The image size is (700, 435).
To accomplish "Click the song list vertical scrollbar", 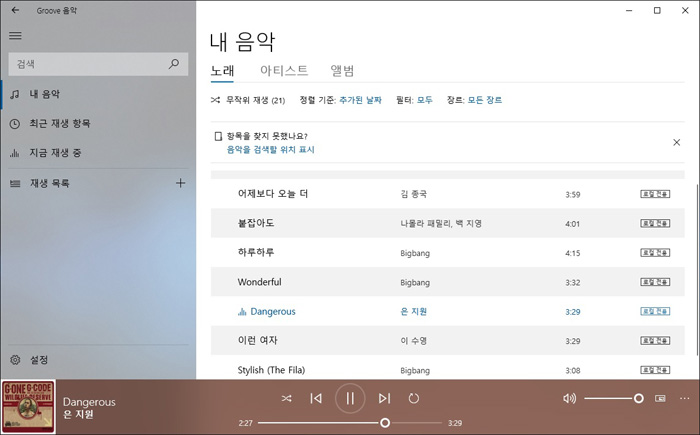I will click(x=697, y=268).
